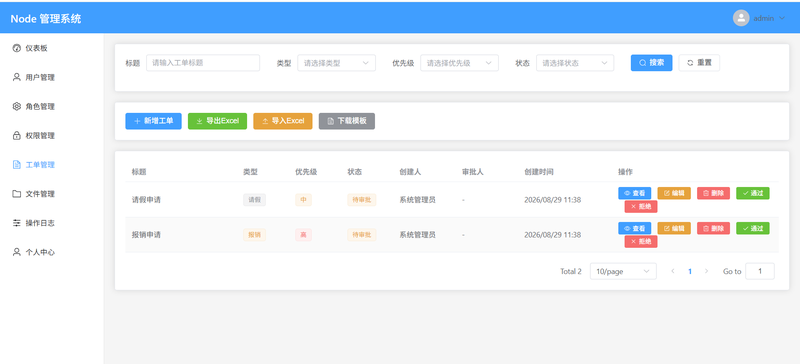The image size is (800, 364).
Task: Click the 待审批 status of 报销申请
Action: [x=362, y=235]
